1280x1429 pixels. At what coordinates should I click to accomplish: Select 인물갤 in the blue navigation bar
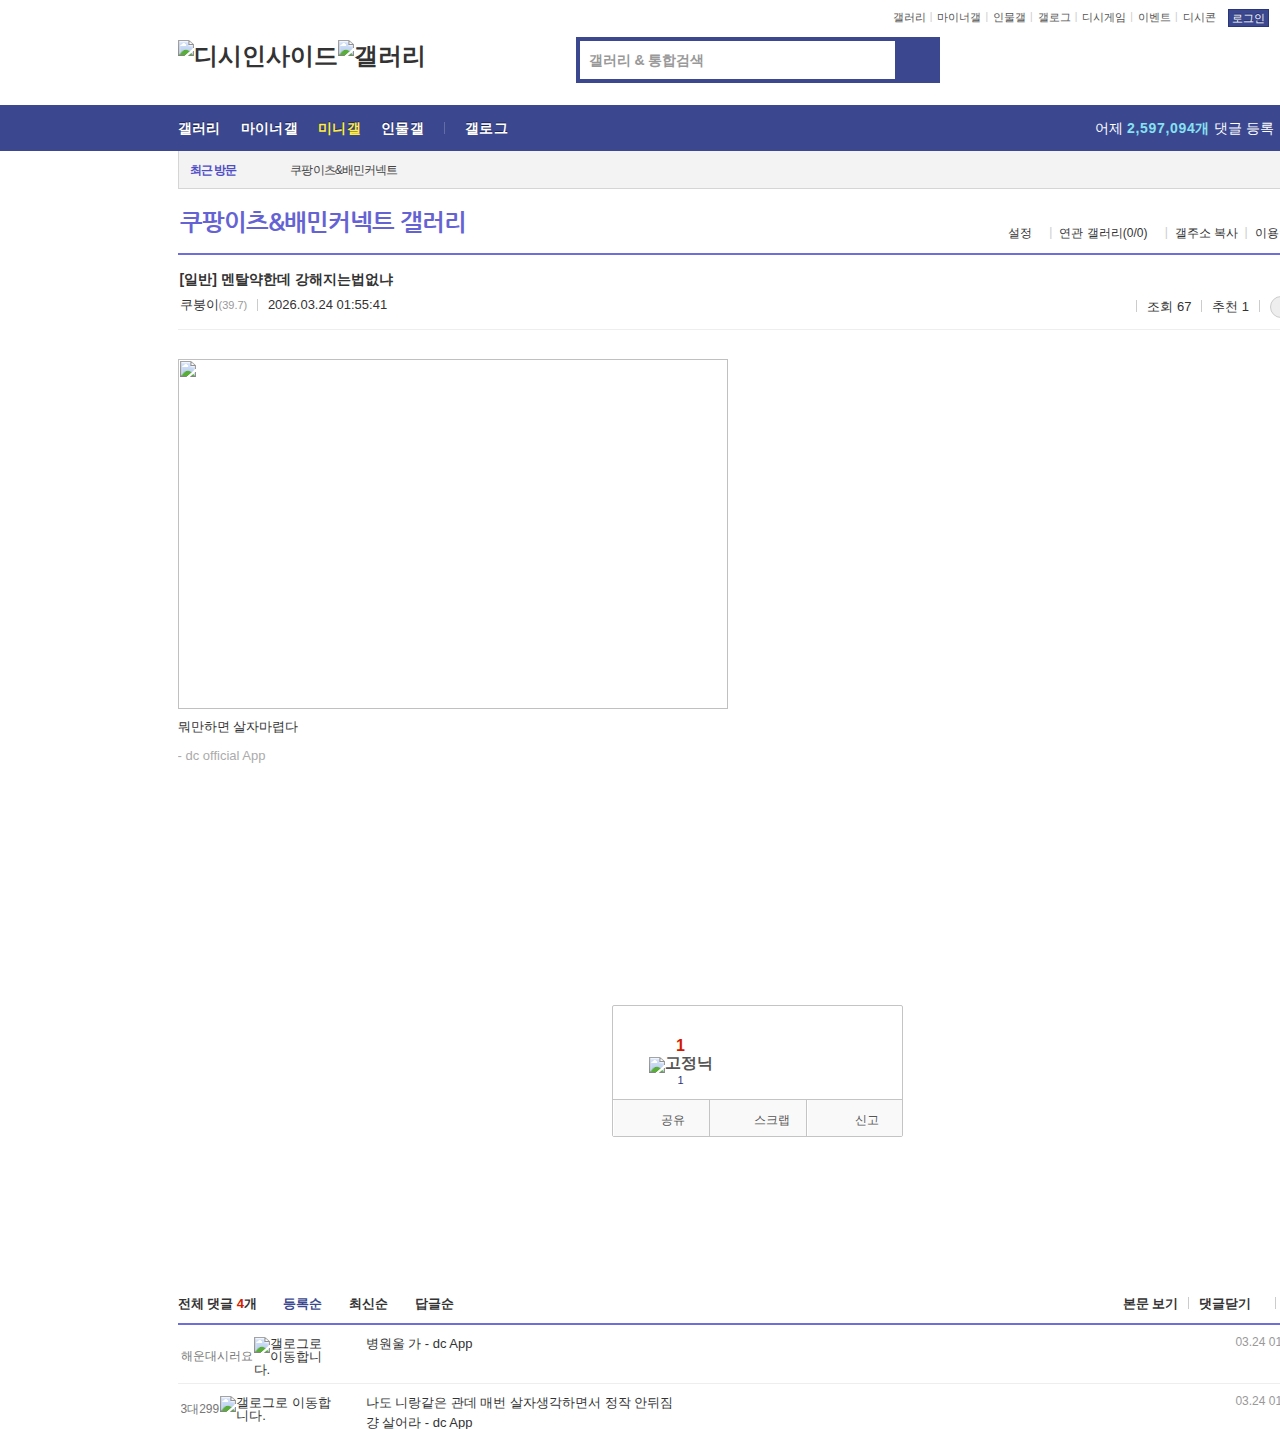click(402, 128)
